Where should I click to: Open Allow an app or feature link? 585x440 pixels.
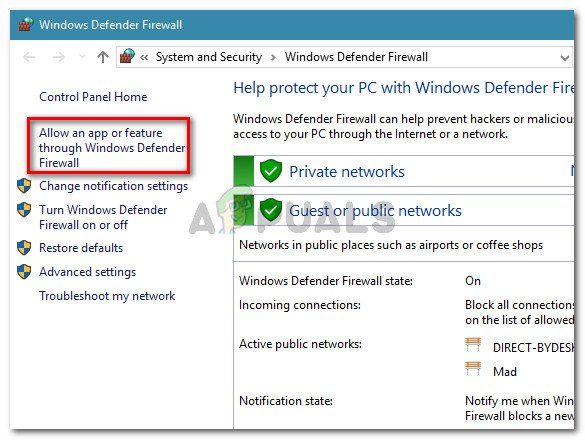tap(112, 148)
